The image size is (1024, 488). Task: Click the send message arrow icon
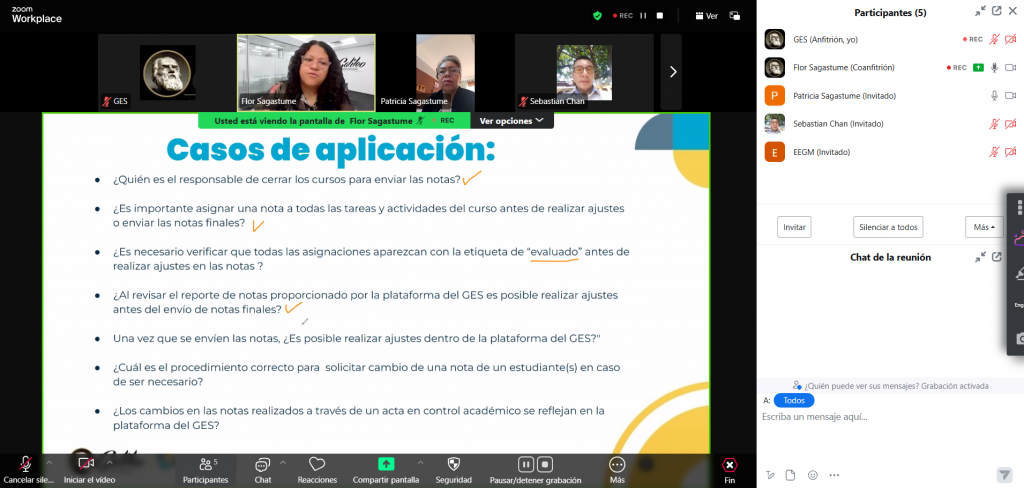pyautogui.click(x=1004, y=474)
